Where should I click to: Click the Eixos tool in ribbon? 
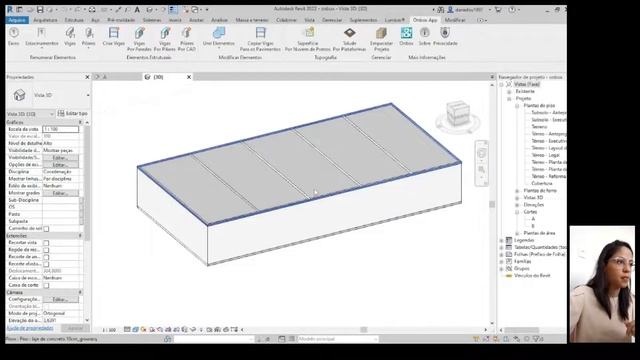point(13,36)
